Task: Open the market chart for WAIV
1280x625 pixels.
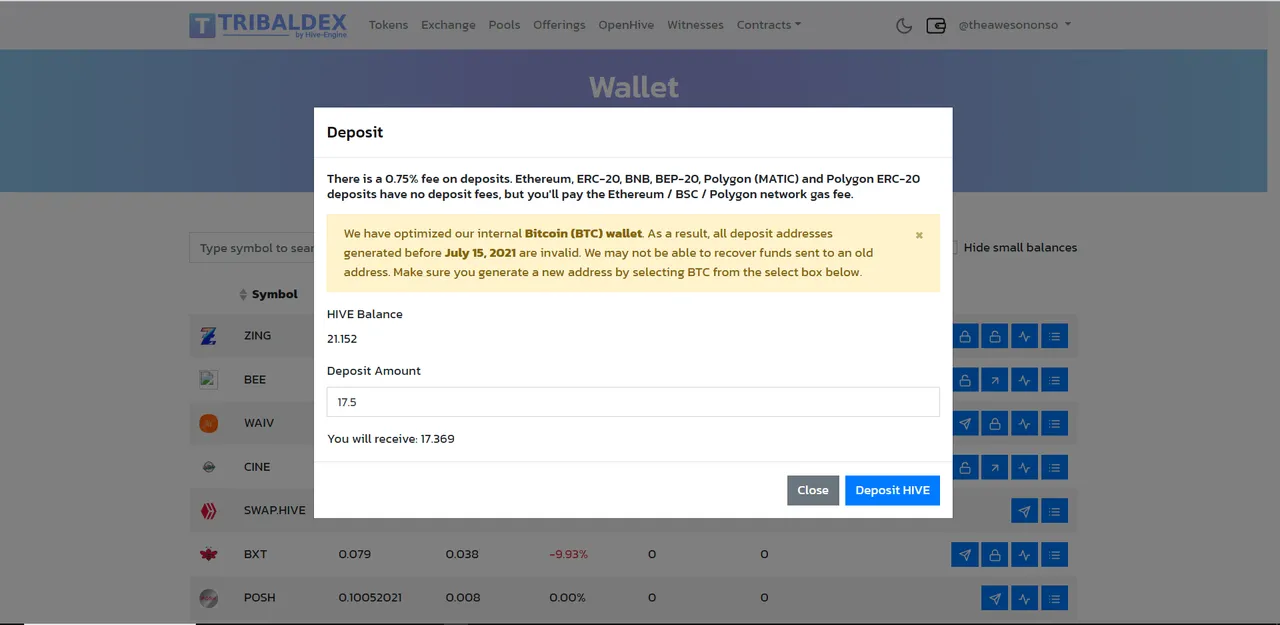Action: click(x=1024, y=423)
